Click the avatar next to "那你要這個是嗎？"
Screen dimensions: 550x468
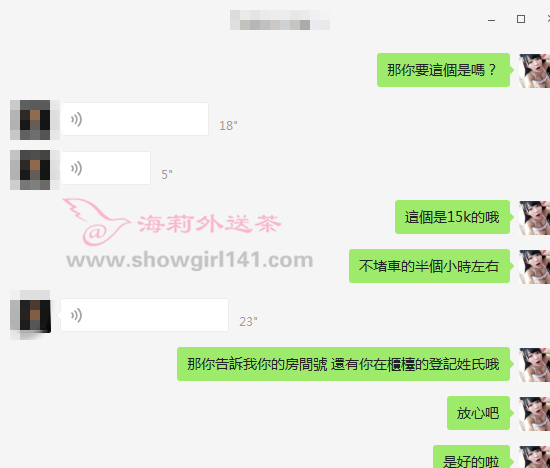click(x=535, y=71)
